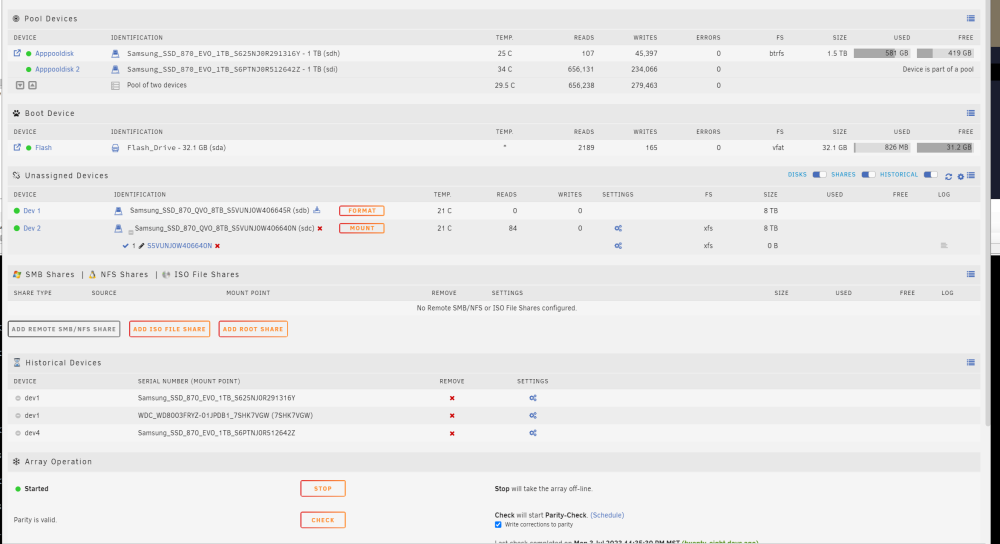1000x544 pixels.
Task: Click the 'Device is part of a pool' text
Action: coord(938,70)
